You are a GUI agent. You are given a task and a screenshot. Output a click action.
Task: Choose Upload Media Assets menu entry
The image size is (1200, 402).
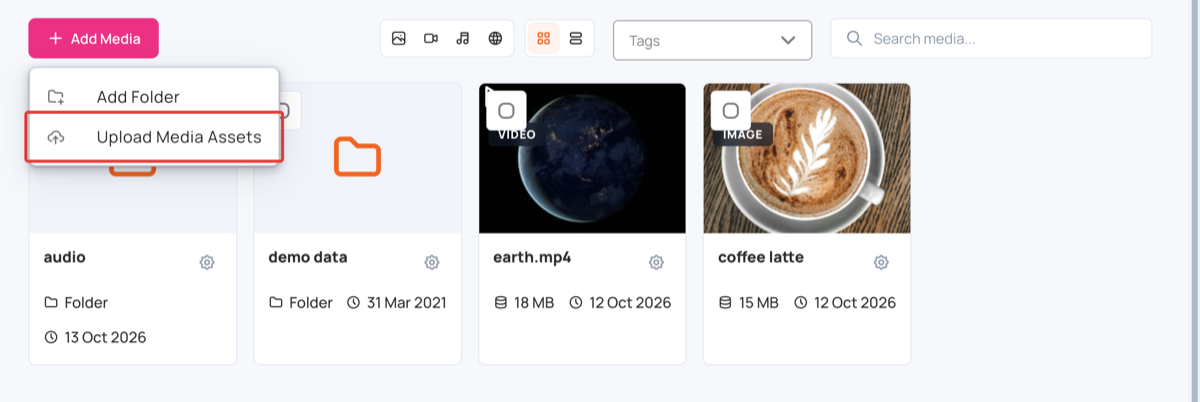[x=154, y=137]
